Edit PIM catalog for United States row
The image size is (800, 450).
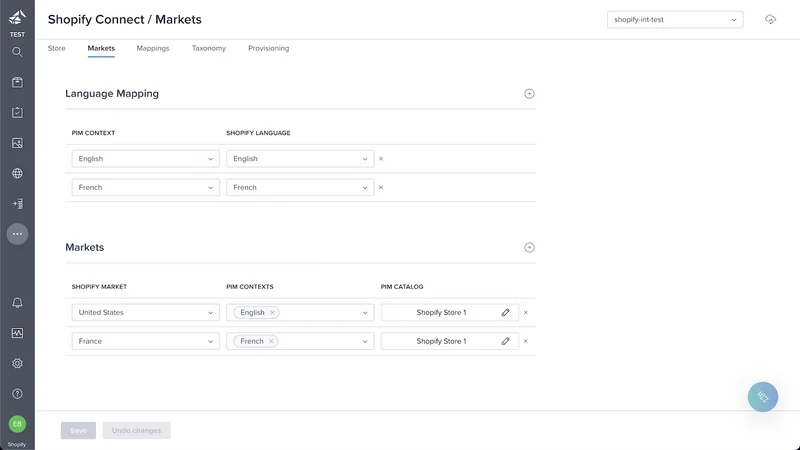pyautogui.click(x=505, y=312)
